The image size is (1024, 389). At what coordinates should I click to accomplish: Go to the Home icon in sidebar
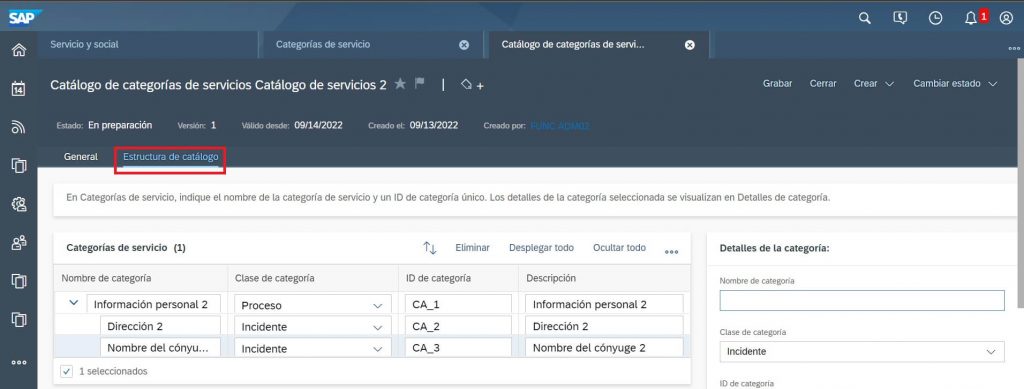coord(19,50)
